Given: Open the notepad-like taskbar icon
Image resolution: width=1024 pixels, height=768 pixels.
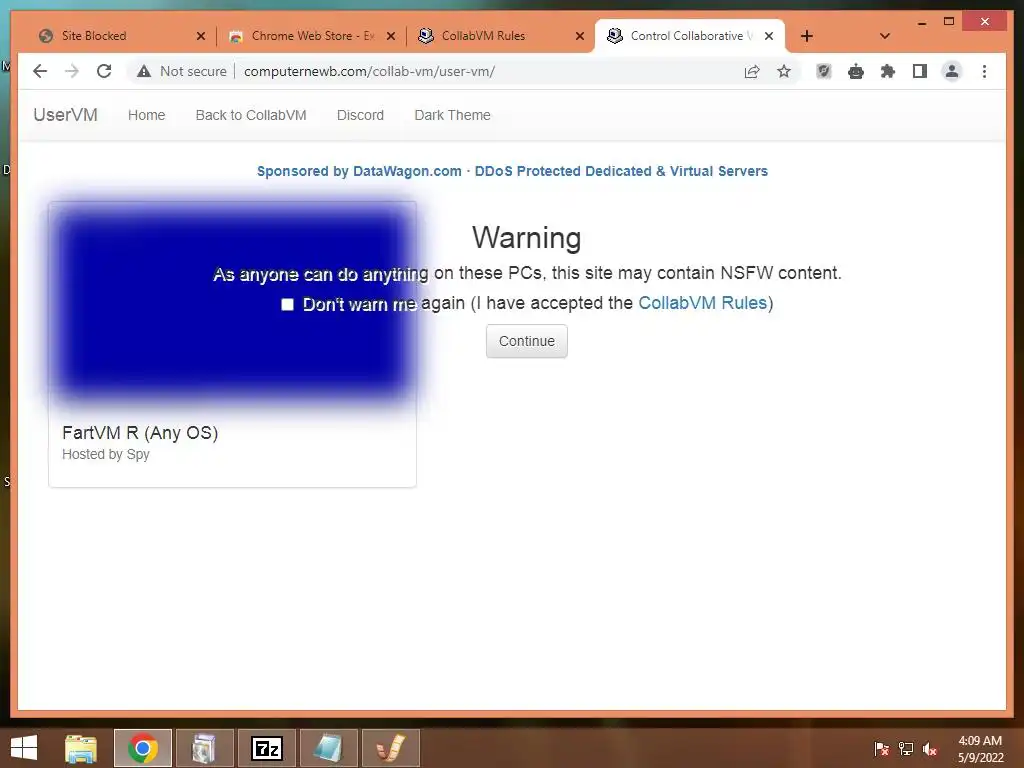Looking at the screenshot, I should (328, 748).
